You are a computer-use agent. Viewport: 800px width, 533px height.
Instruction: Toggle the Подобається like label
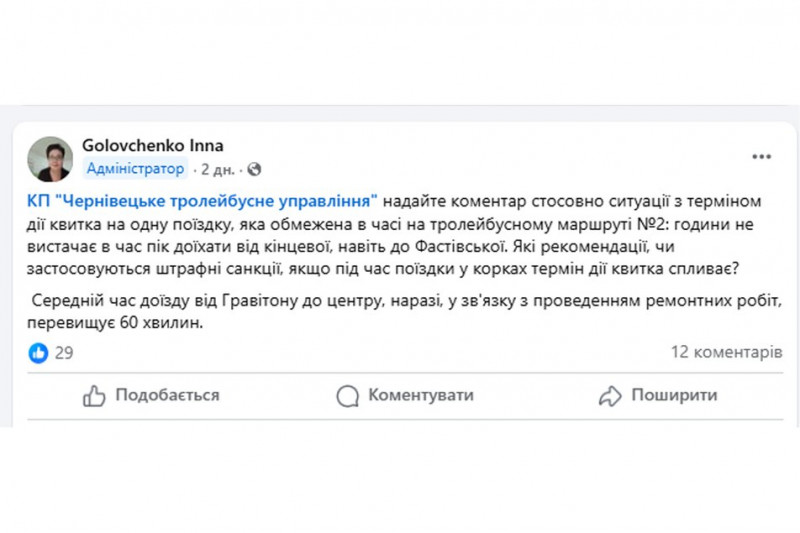pyautogui.click(x=167, y=396)
